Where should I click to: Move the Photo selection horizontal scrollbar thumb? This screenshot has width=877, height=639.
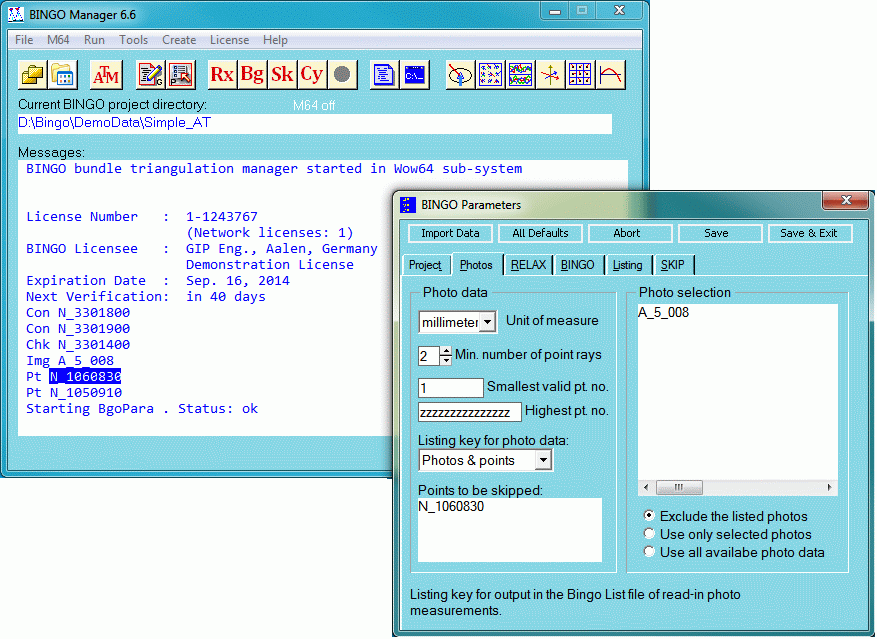point(679,487)
